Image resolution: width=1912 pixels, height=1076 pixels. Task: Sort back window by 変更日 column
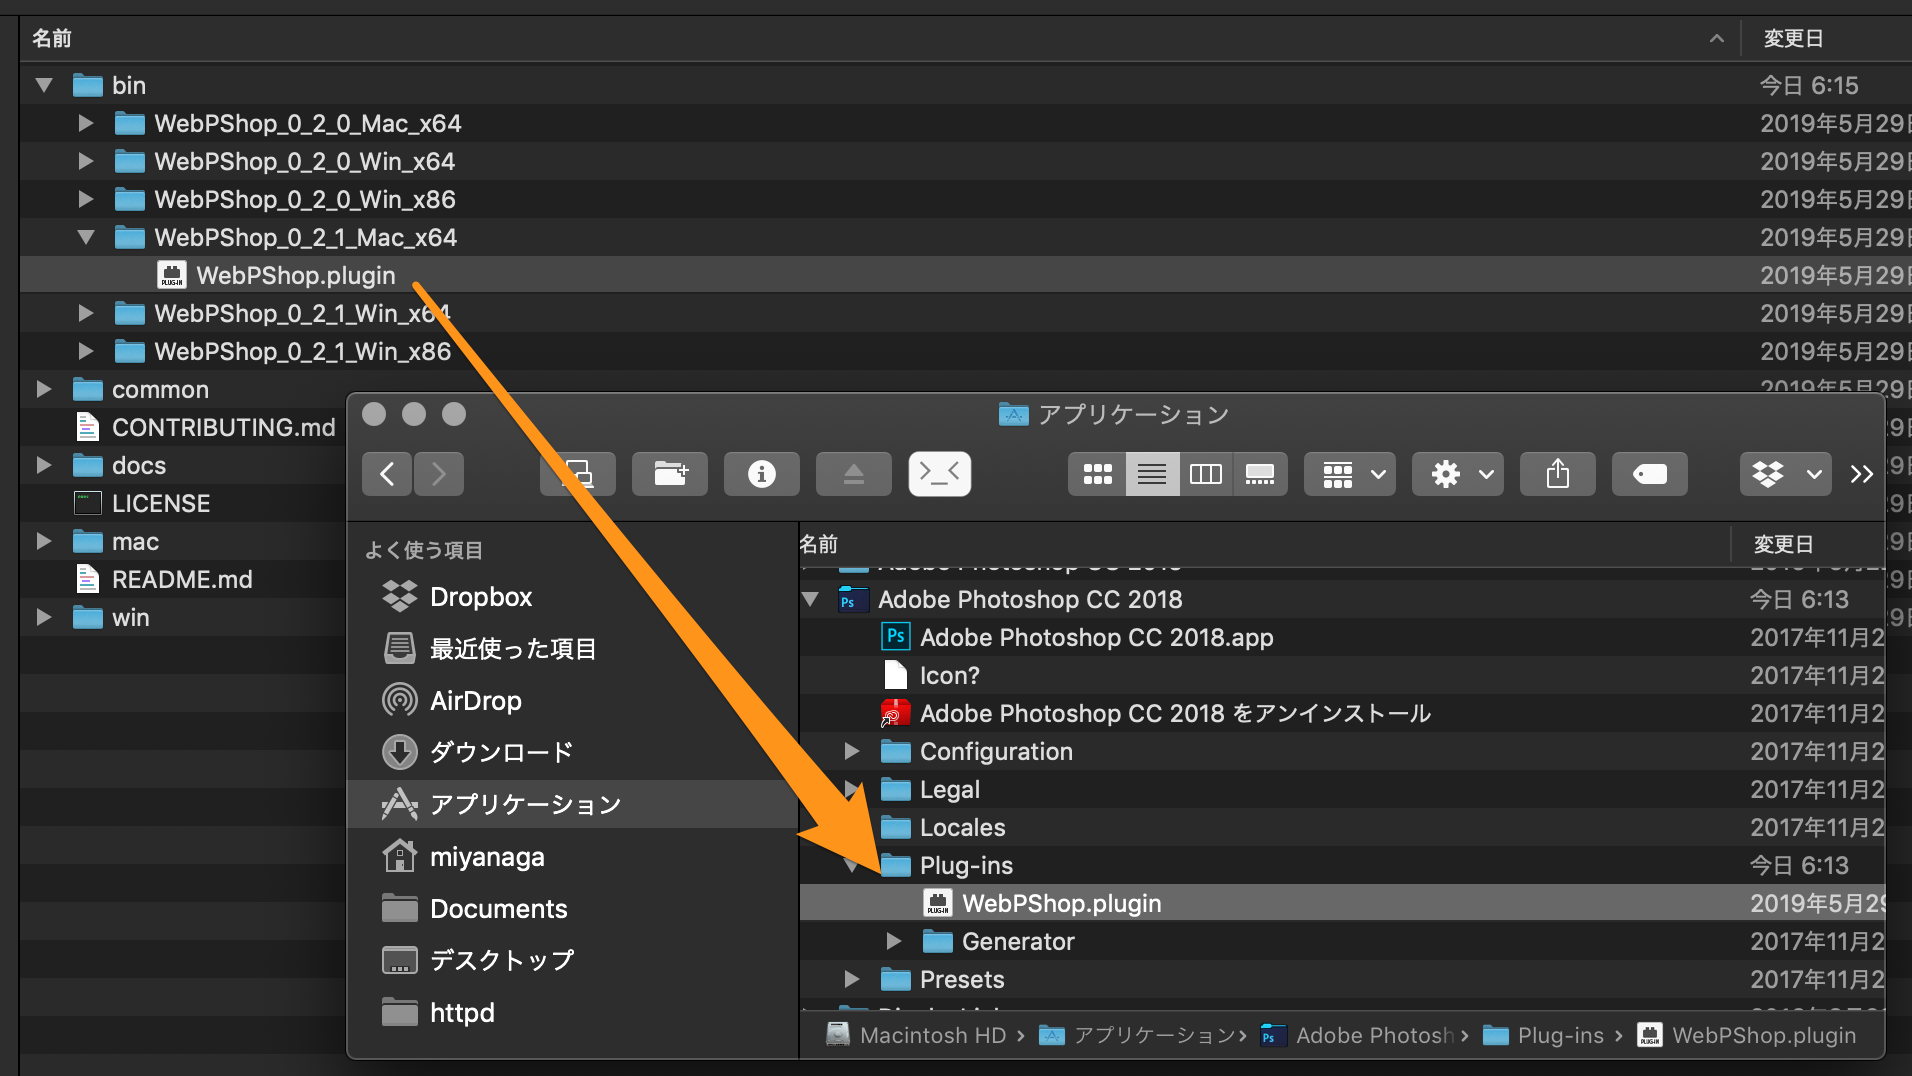click(x=1828, y=38)
